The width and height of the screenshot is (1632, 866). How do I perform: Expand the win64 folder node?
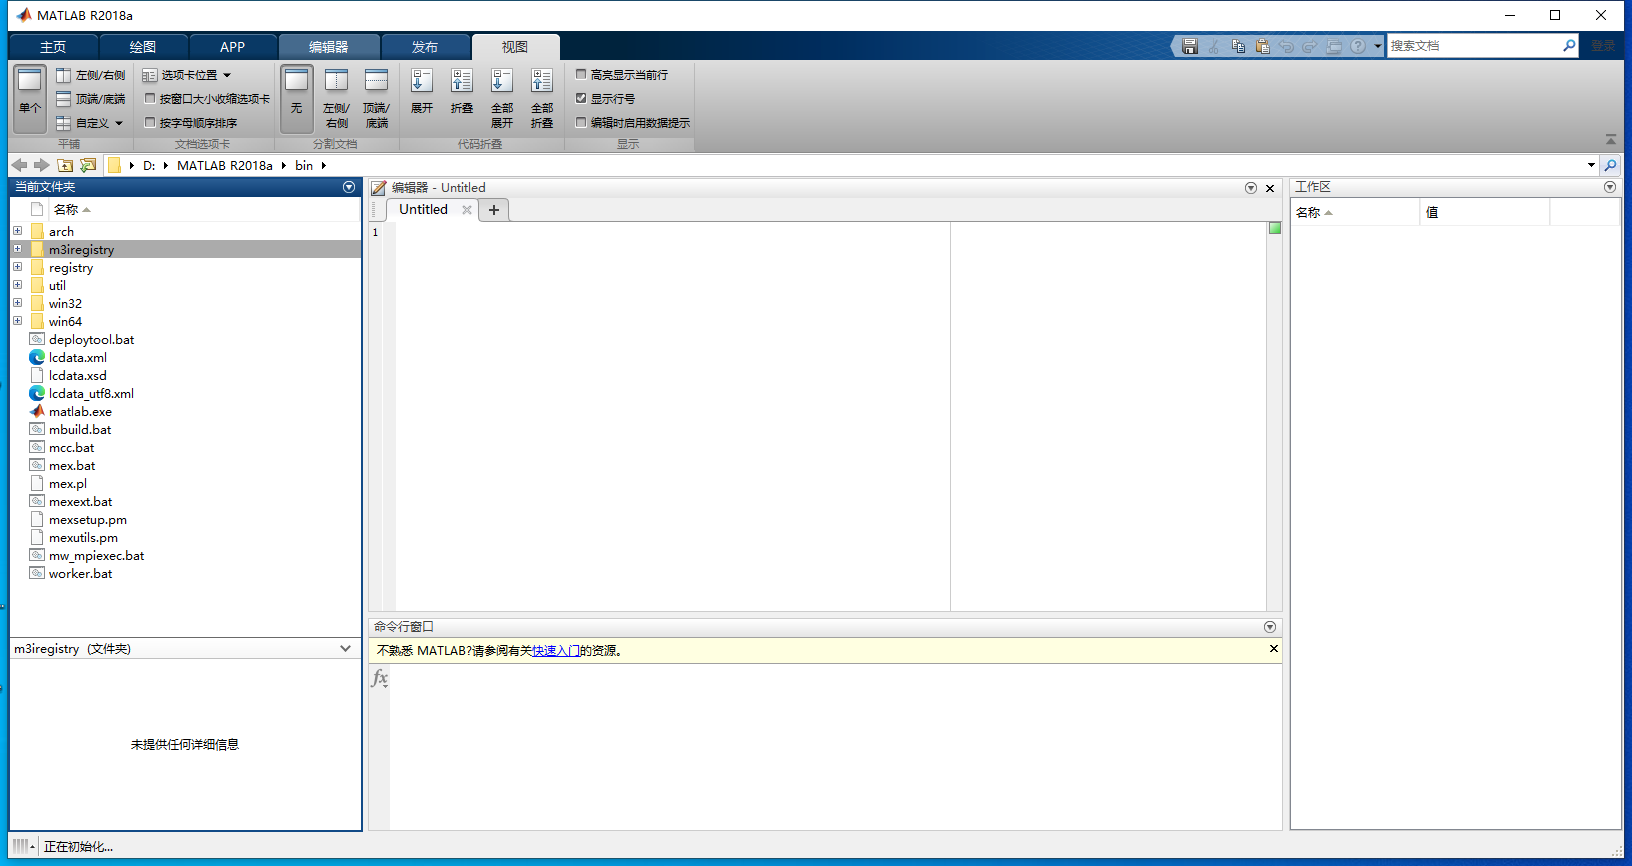[x=17, y=321]
